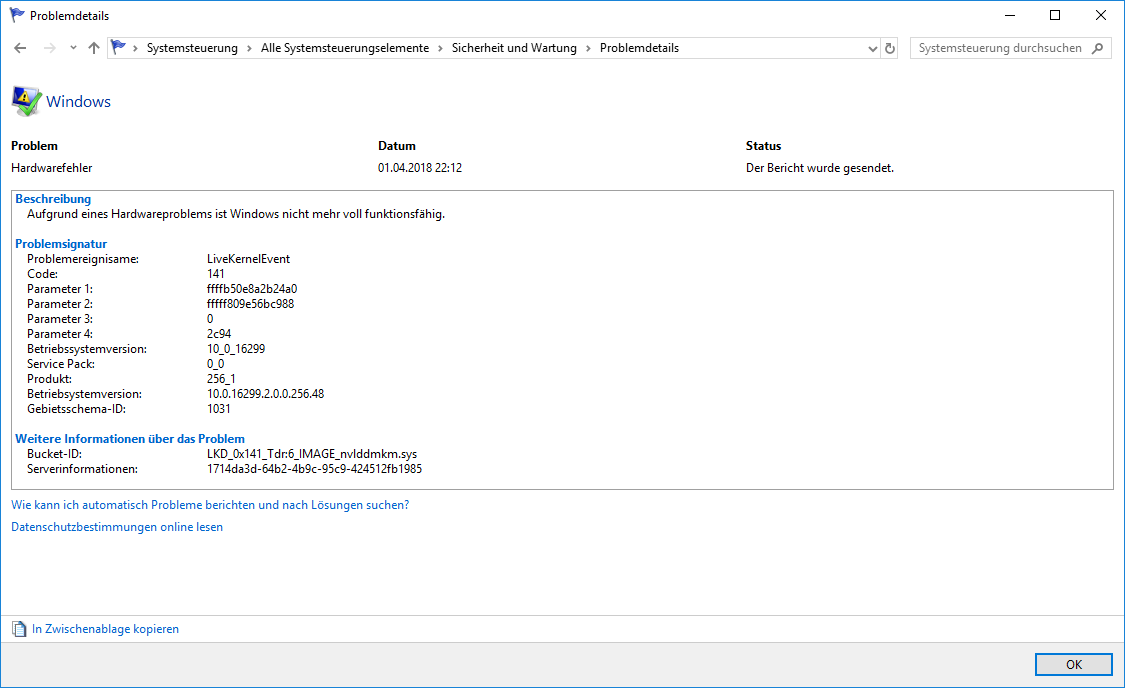This screenshot has height=688, width=1125.
Task: Select Gebietsschema-ID value 1031
Action: (219, 409)
